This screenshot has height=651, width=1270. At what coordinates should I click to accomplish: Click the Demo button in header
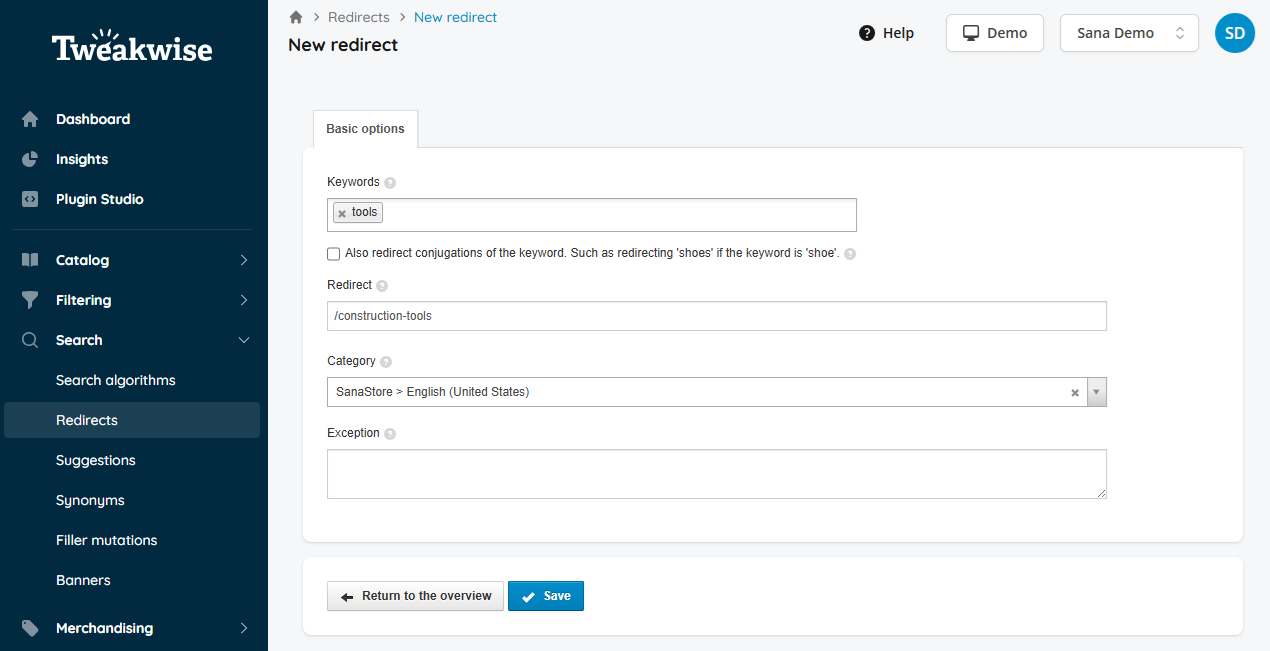(x=995, y=33)
